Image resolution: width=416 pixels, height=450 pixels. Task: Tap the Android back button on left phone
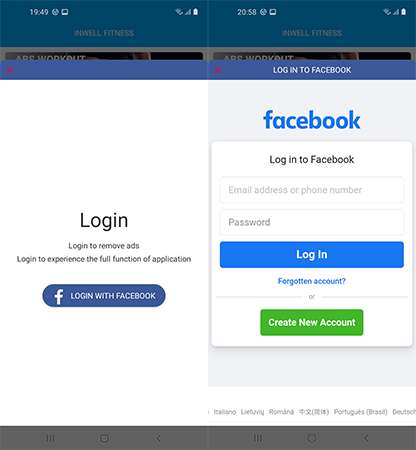click(x=158, y=438)
